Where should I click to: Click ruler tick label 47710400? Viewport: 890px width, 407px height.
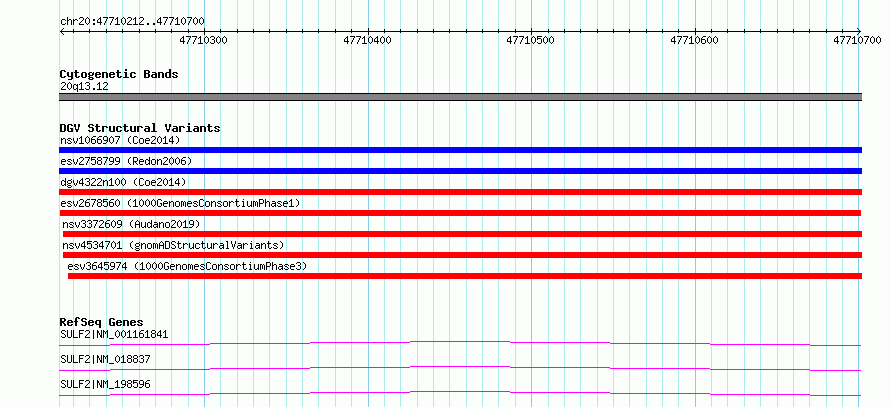click(x=368, y=40)
